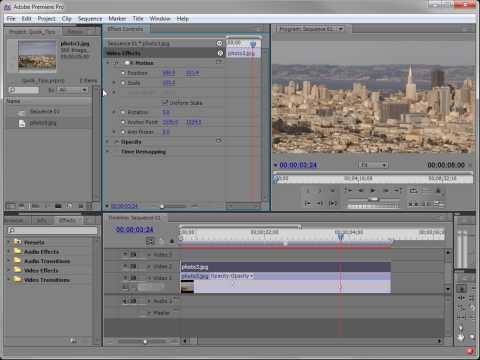Go to next edit point in Program monitor
Viewport: 480px width, 360px height.
(x=398, y=190)
